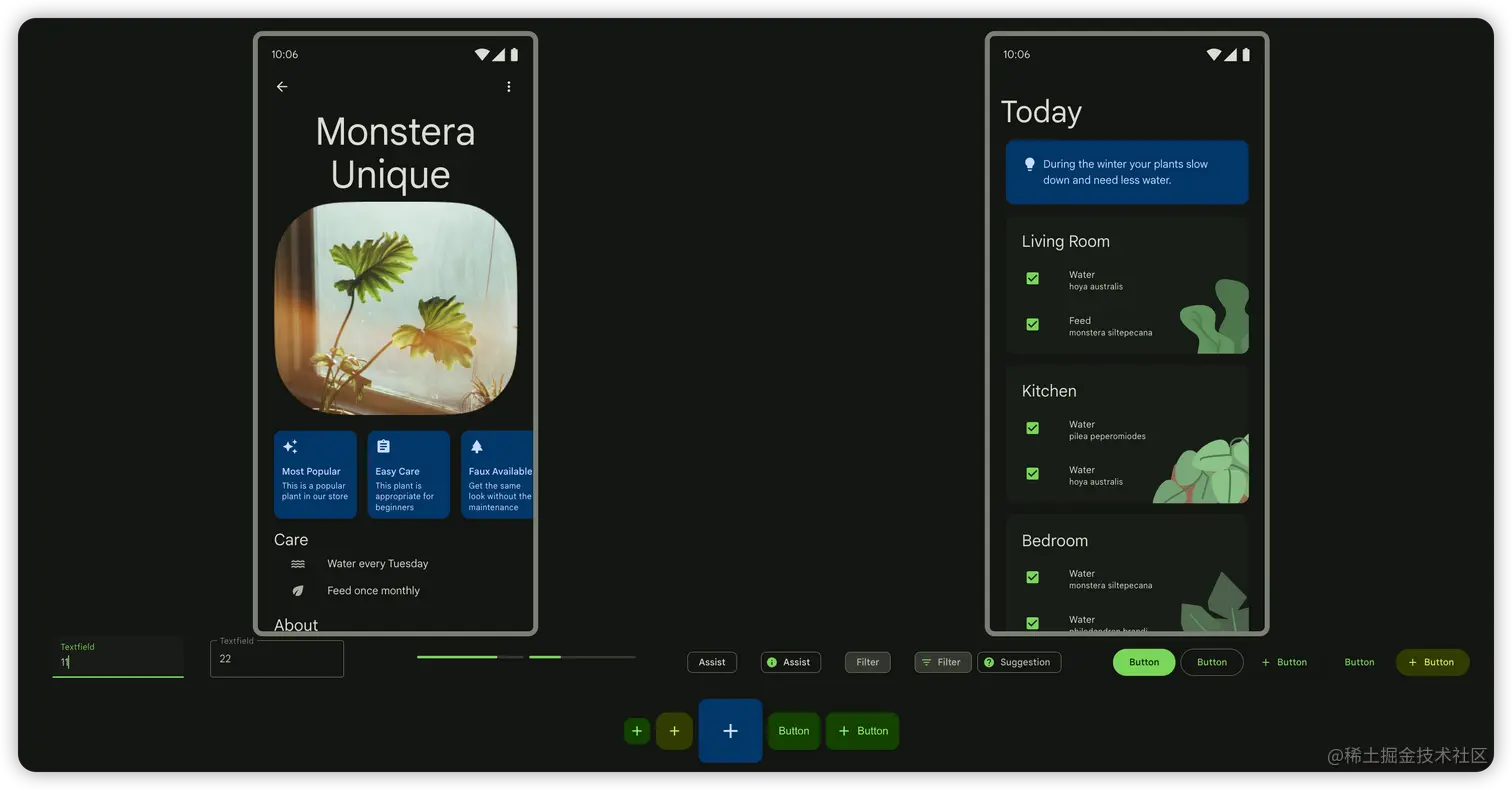Select the Filter chip without icon
Image resolution: width=1512 pixels, height=790 pixels.
868,662
